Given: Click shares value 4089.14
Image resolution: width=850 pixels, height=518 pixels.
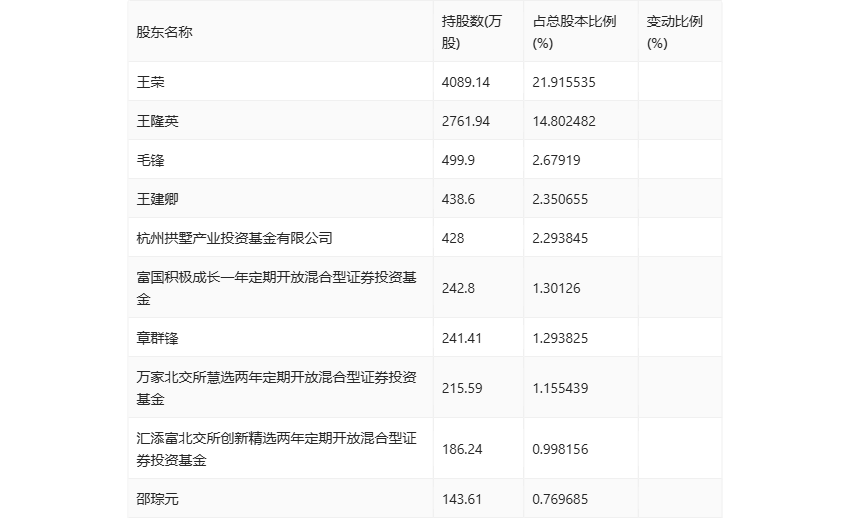Looking at the screenshot, I should [x=466, y=82].
